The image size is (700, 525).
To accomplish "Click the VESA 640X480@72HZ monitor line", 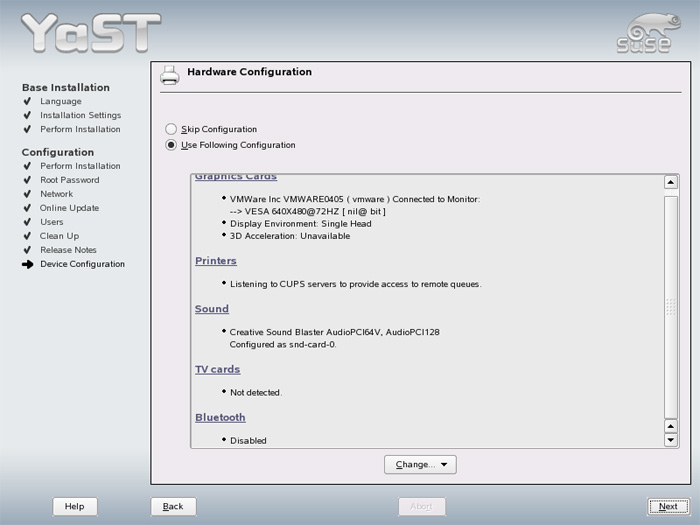I will point(308,212).
